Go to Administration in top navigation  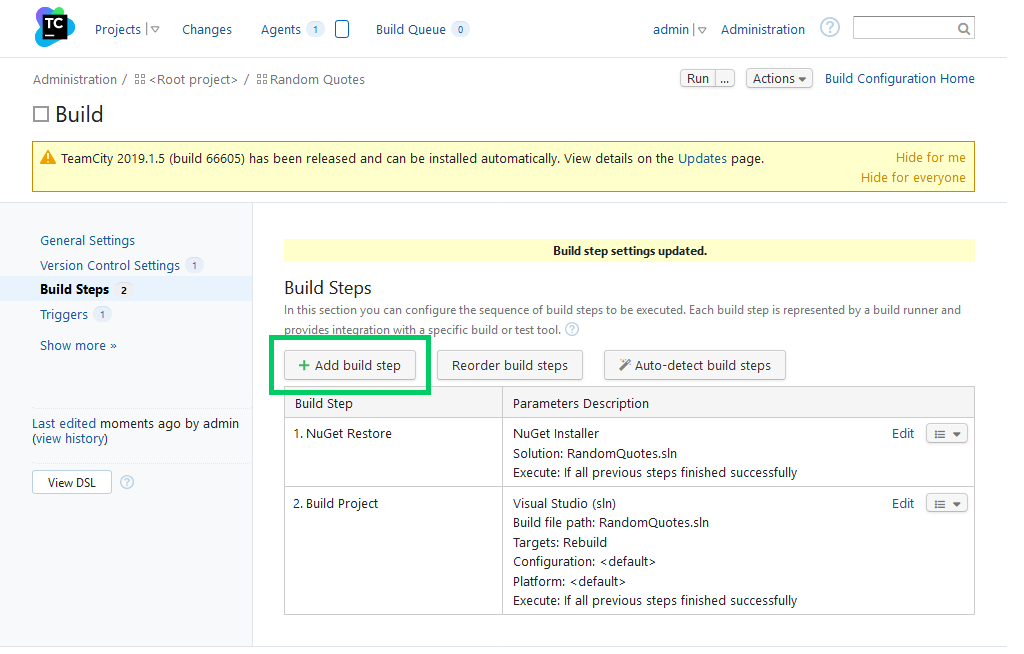tap(763, 29)
